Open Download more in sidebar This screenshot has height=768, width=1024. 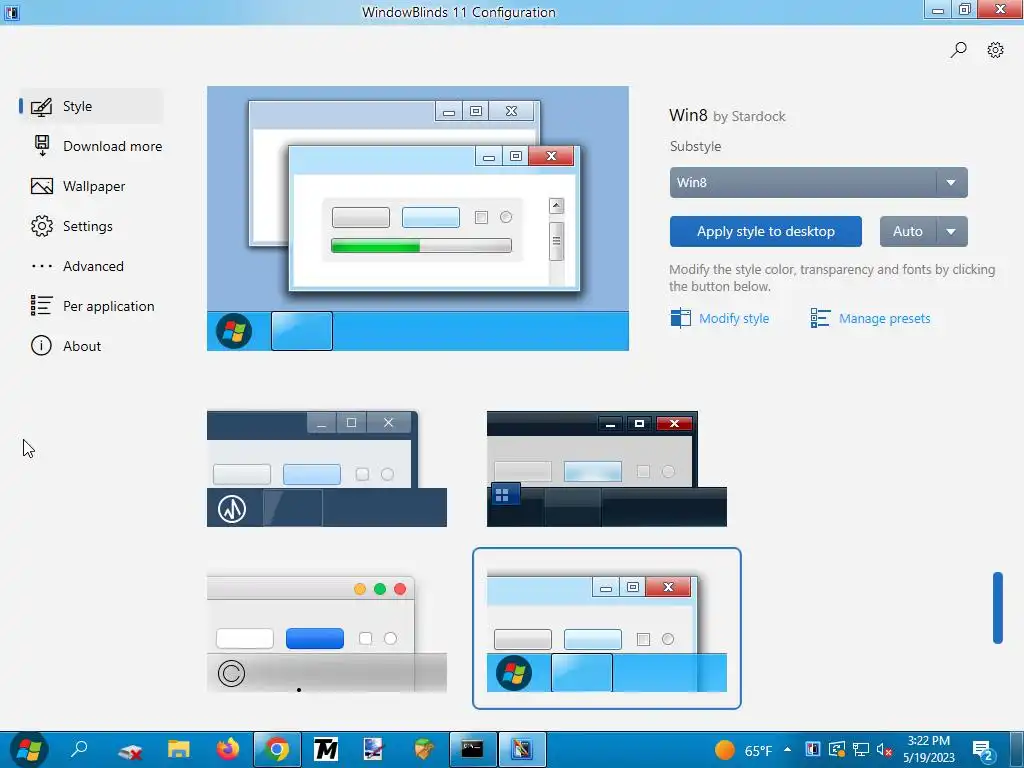[96, 146]
